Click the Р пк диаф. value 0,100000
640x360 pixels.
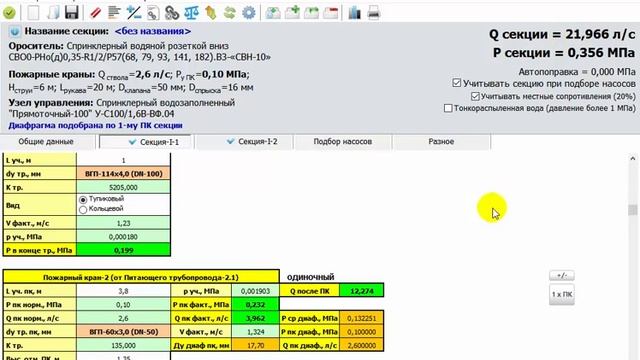coord(362,332)
